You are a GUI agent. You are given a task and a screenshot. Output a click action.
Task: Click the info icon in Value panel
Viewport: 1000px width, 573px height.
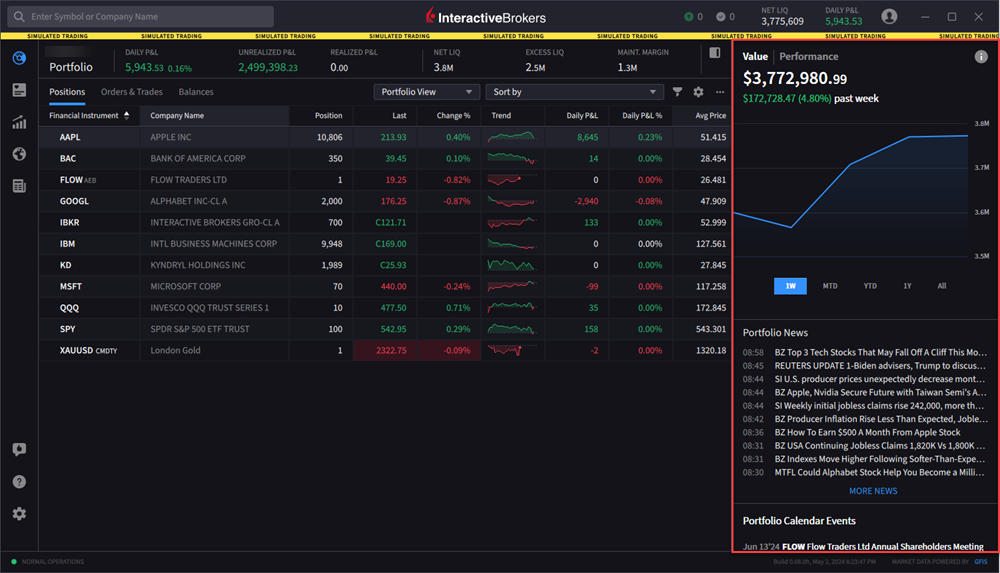point(981,57)
